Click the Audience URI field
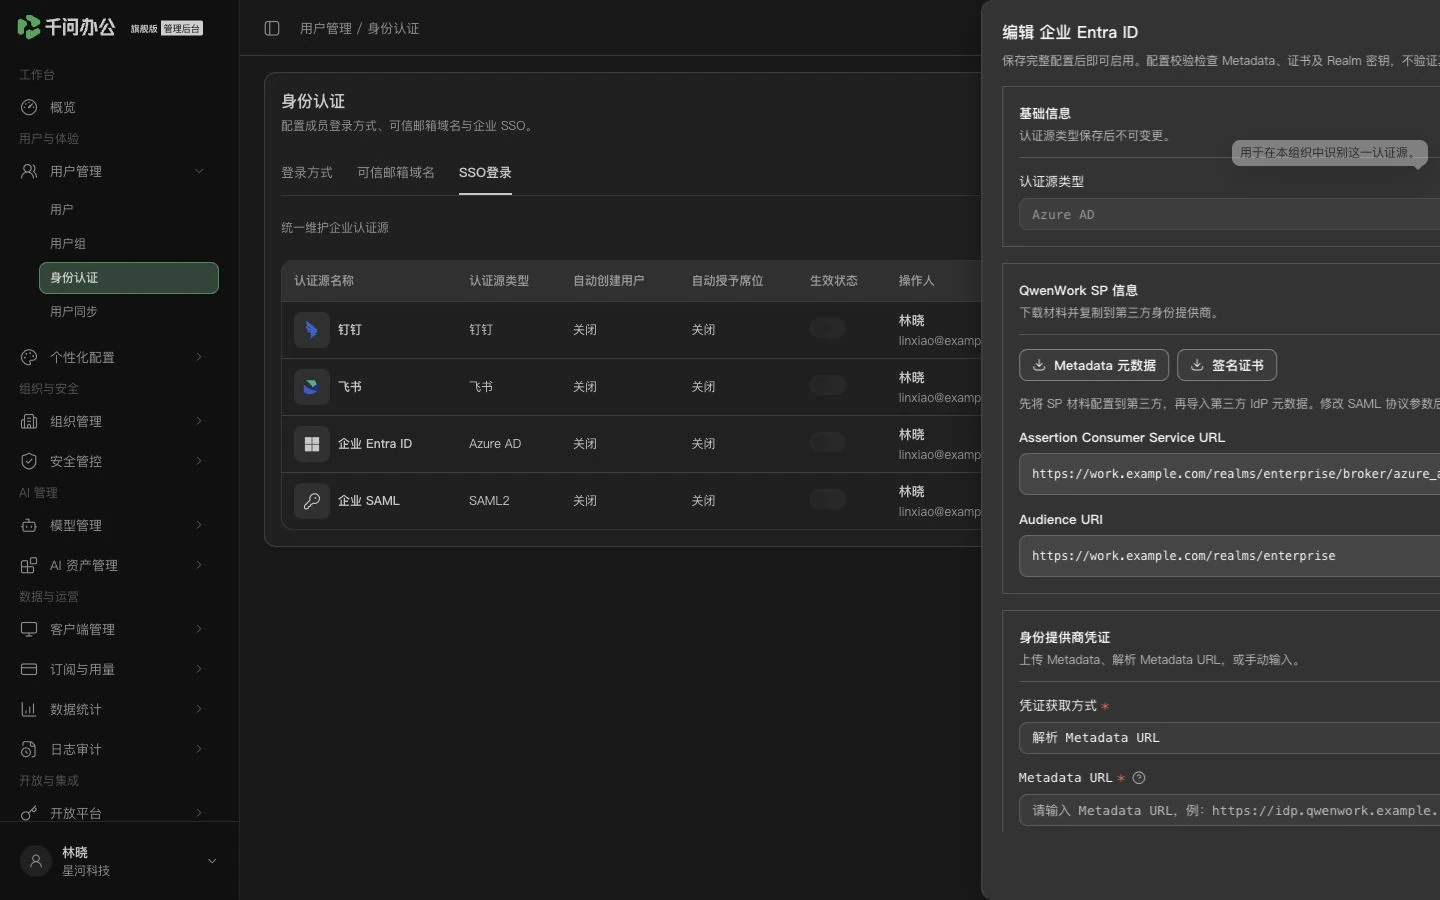Image resolution: width=1440 pixels, height=900 pixels. point(1229,556)
